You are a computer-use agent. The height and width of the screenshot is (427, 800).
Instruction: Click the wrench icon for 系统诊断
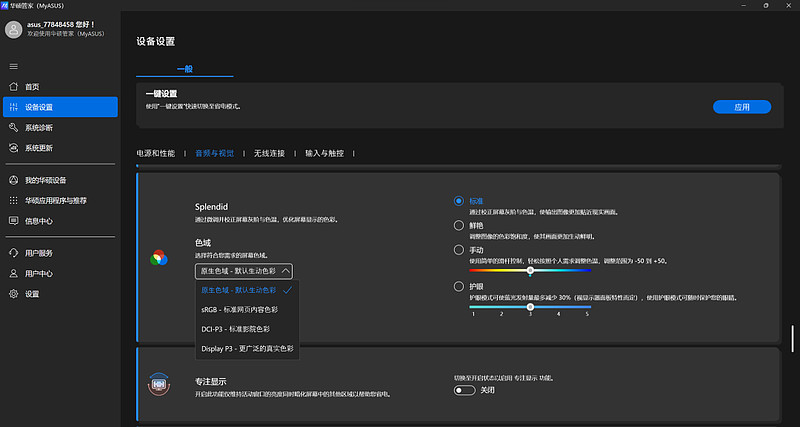pyautogui.click(x=14, y=128)
